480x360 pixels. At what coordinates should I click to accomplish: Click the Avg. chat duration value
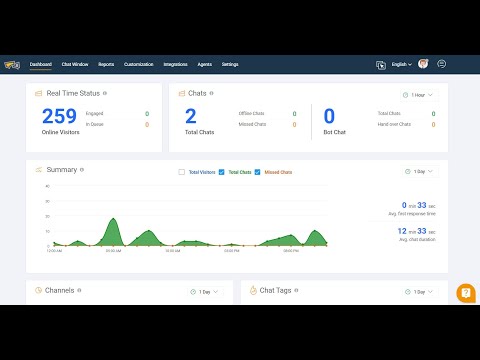(416, 231)
